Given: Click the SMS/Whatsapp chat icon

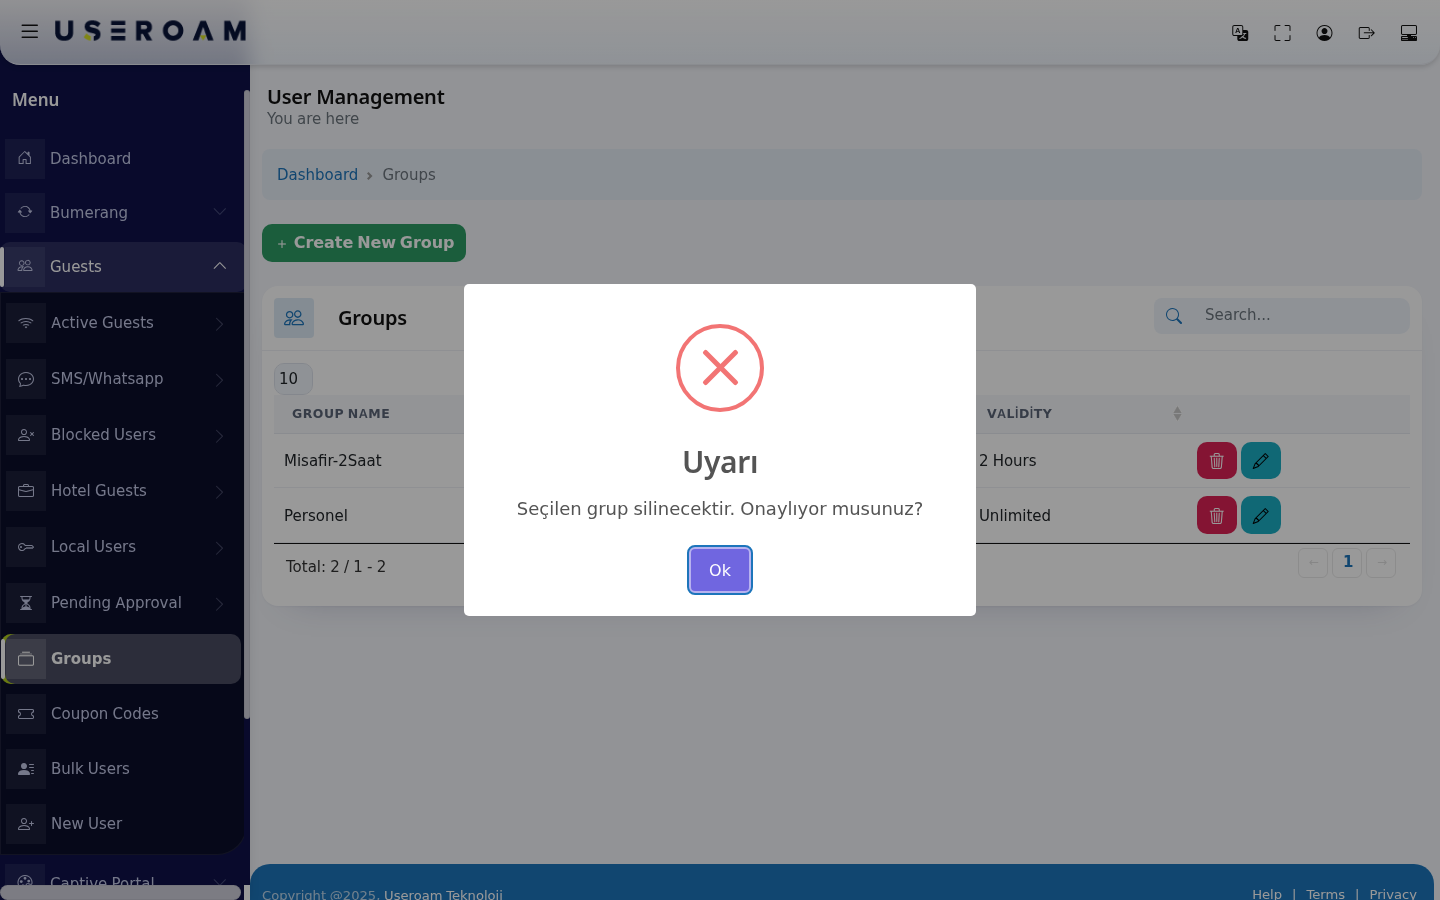Looking at the screenshot, I should [x=26, y=379].
